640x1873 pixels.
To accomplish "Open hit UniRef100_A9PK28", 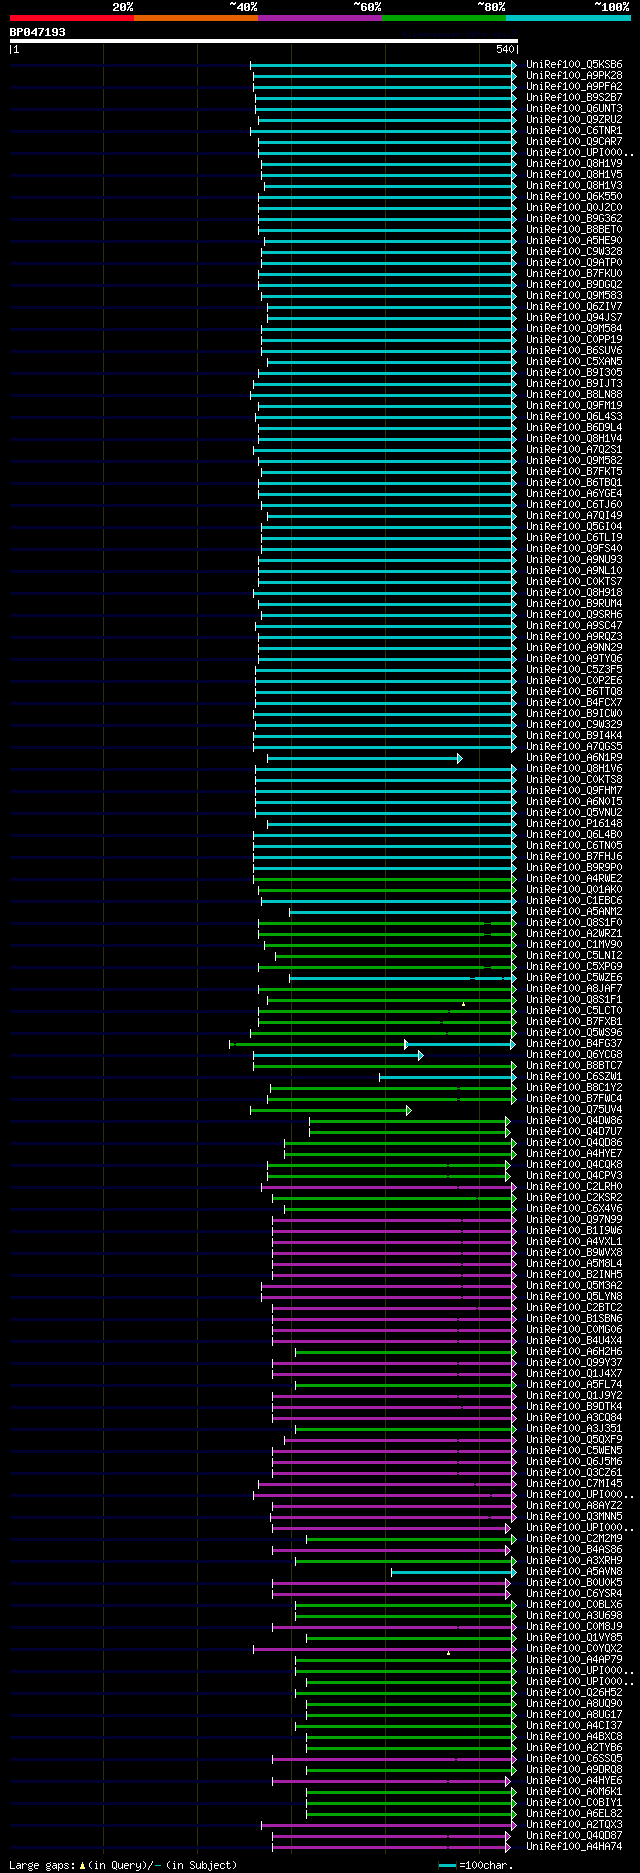I will pyautogui.click(x=574, y=75).
